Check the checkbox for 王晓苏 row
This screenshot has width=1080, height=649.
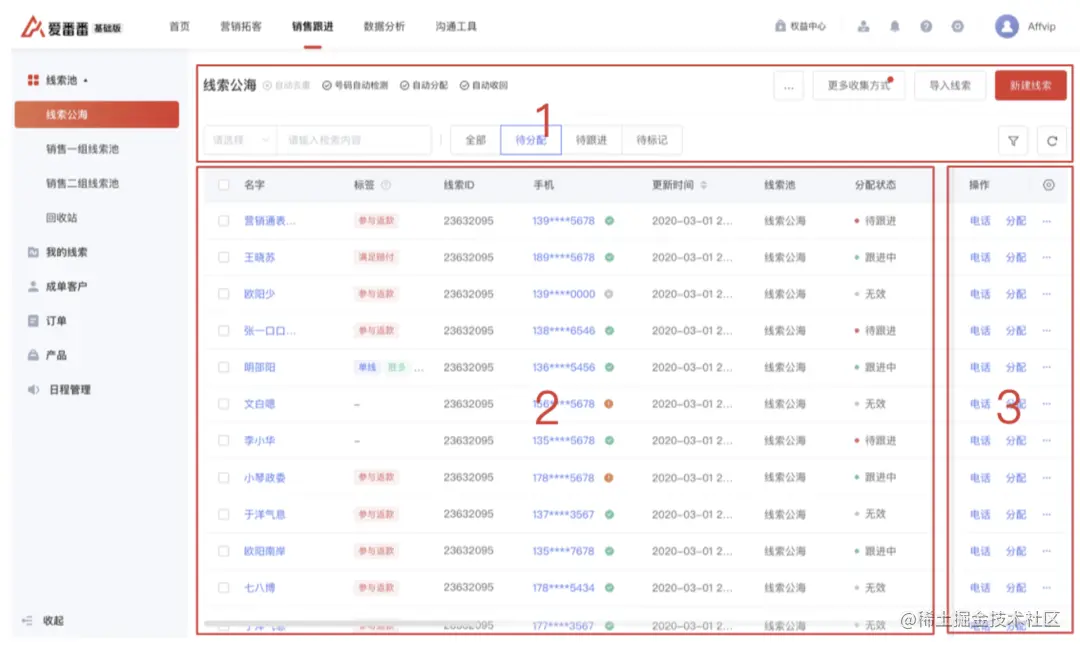tap(223, 257)
